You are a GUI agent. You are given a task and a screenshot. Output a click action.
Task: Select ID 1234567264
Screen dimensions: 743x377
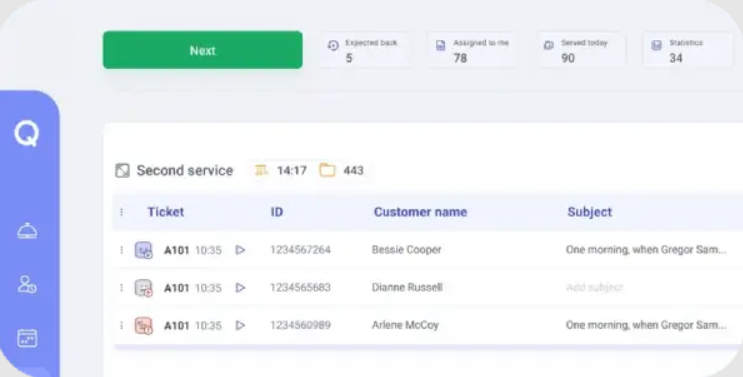point(300,250)
